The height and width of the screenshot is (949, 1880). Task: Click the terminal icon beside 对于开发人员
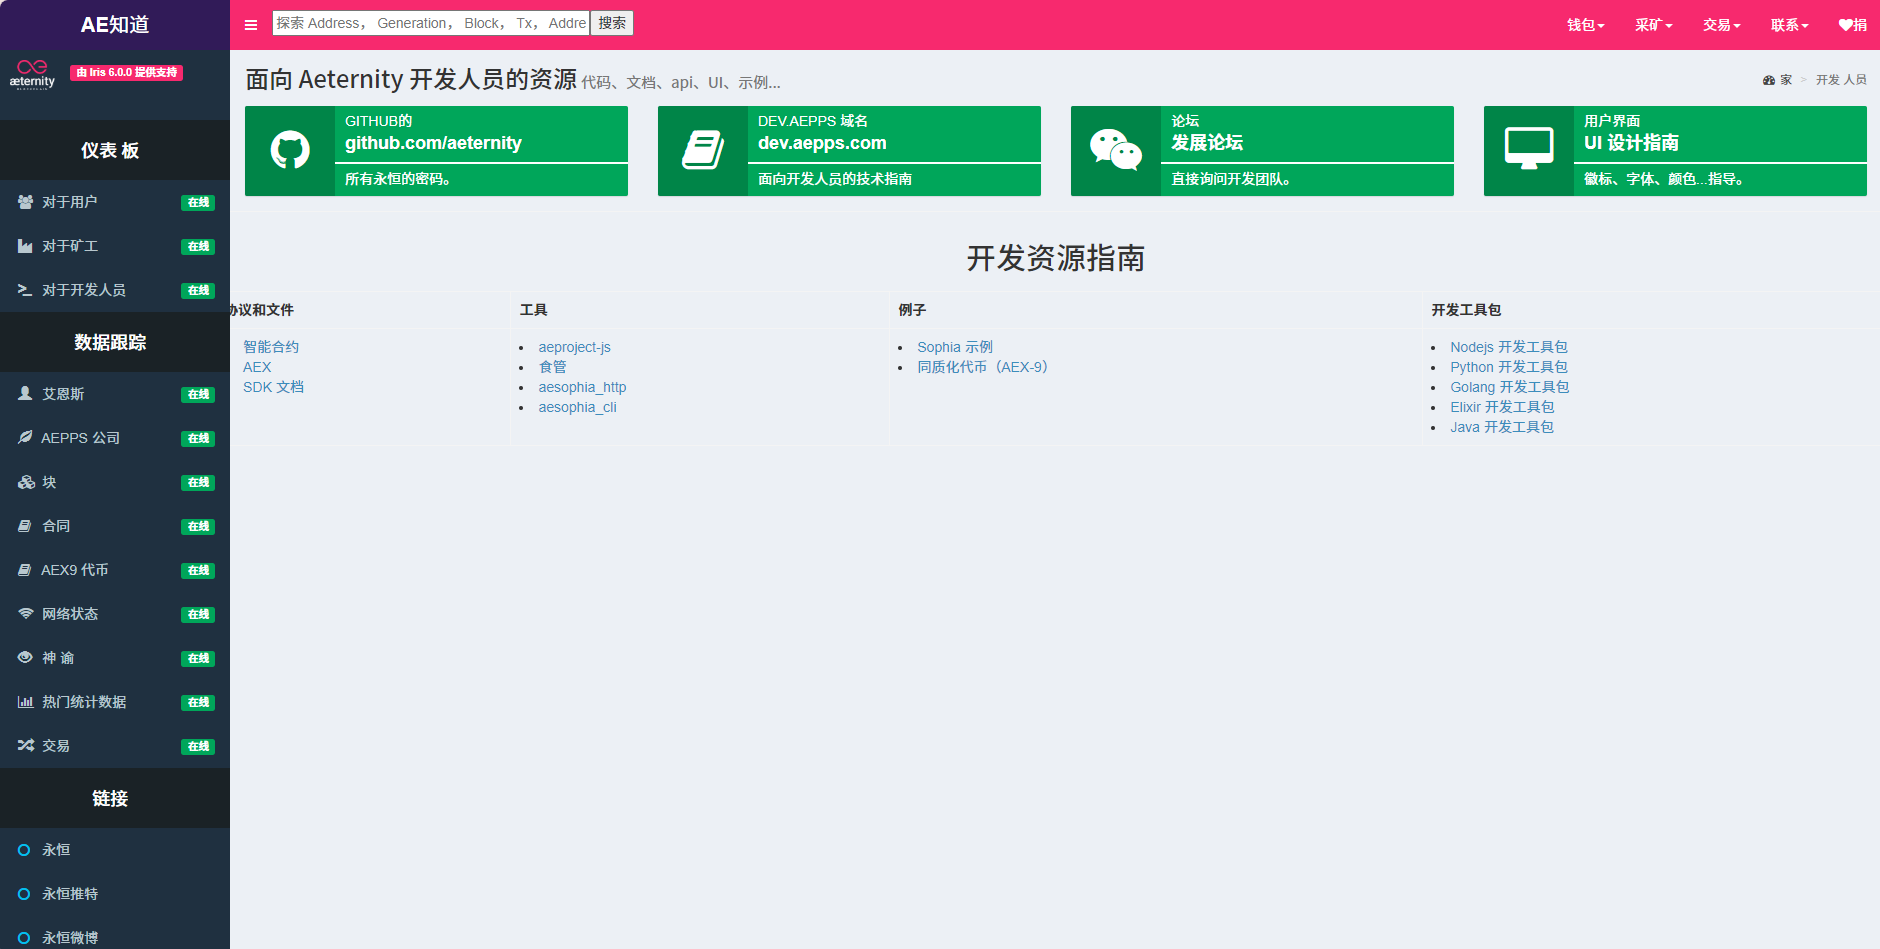(x=25, y=290)
